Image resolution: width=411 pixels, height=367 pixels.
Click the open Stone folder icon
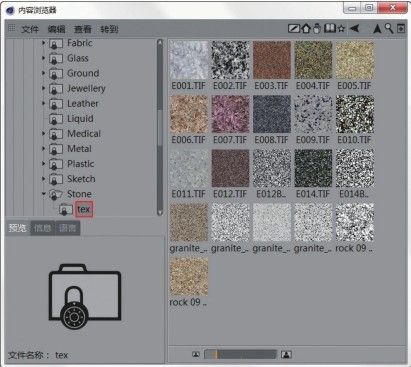click(56, 195)
